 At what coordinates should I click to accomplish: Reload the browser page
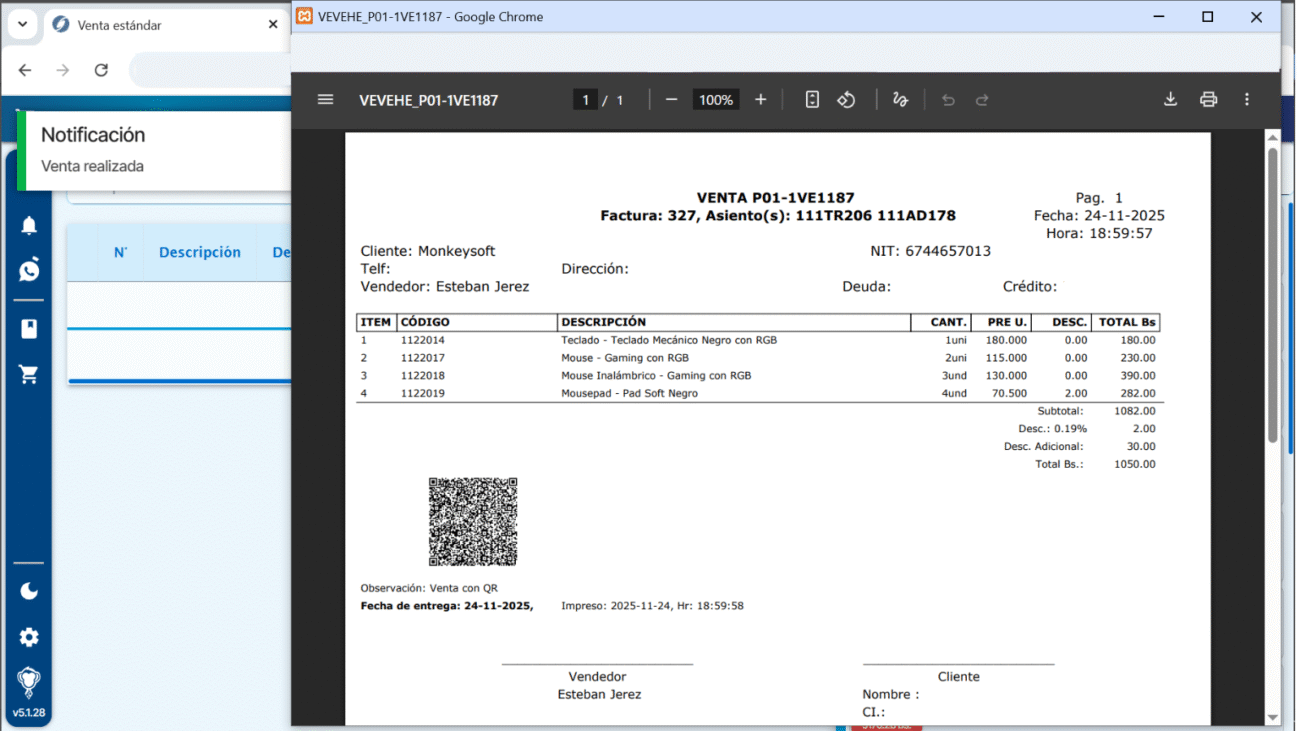pyautogui.click(x=101, y=70)
